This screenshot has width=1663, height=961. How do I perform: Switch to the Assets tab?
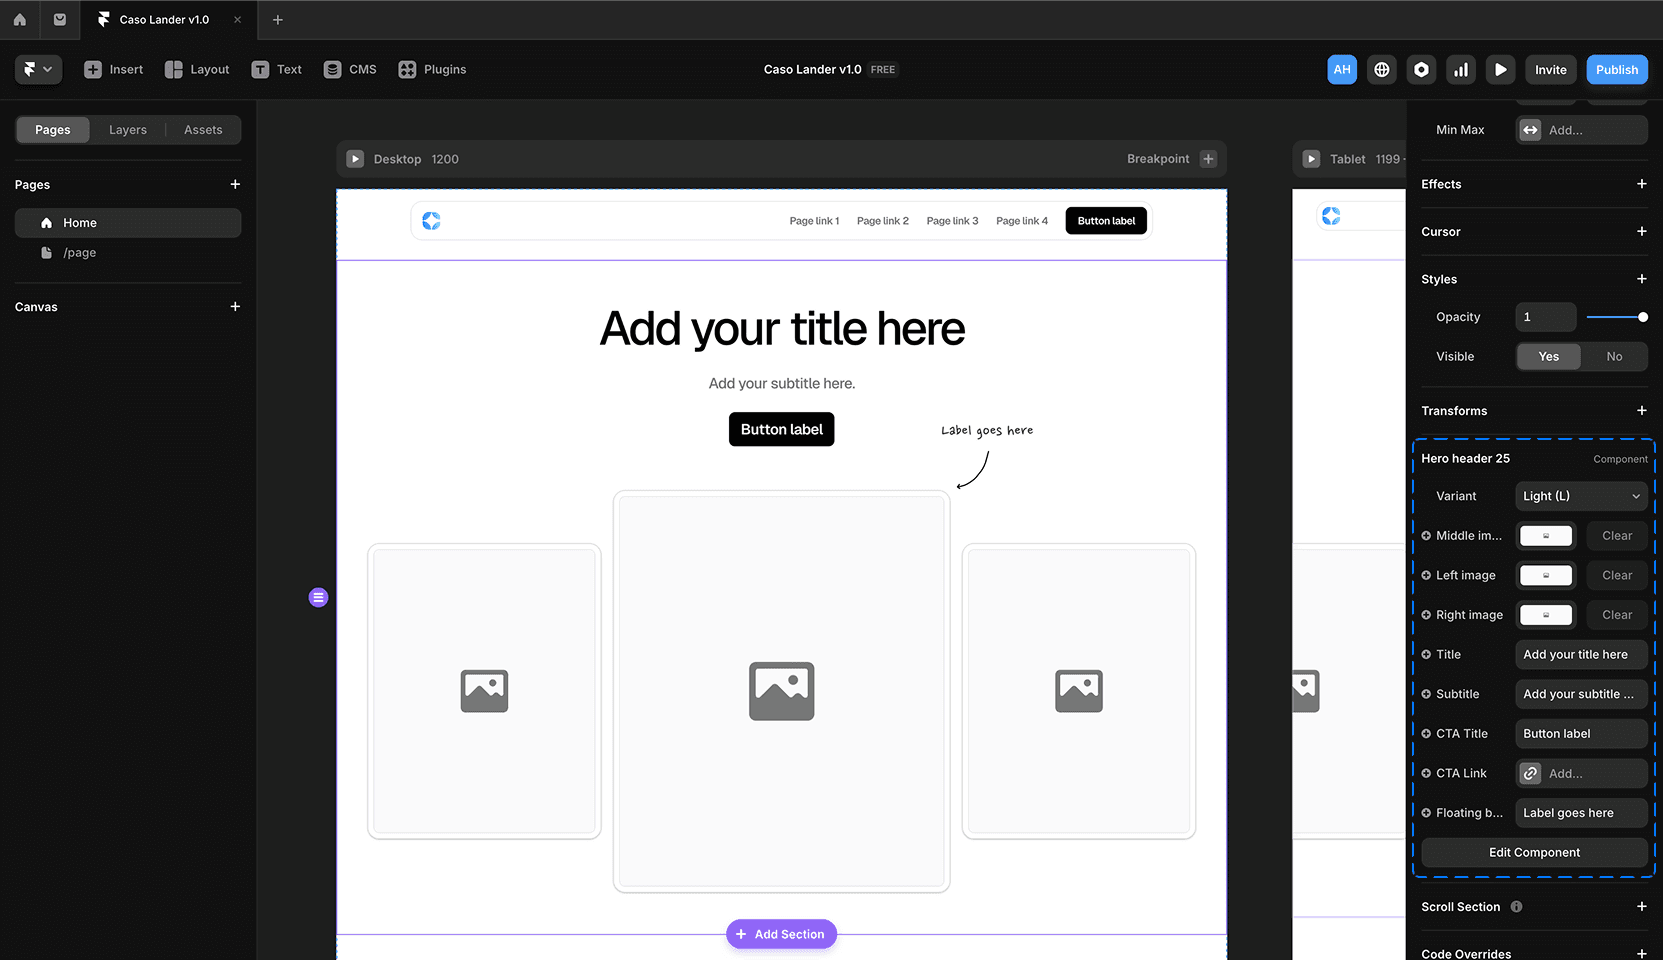[x=203, y=129]
